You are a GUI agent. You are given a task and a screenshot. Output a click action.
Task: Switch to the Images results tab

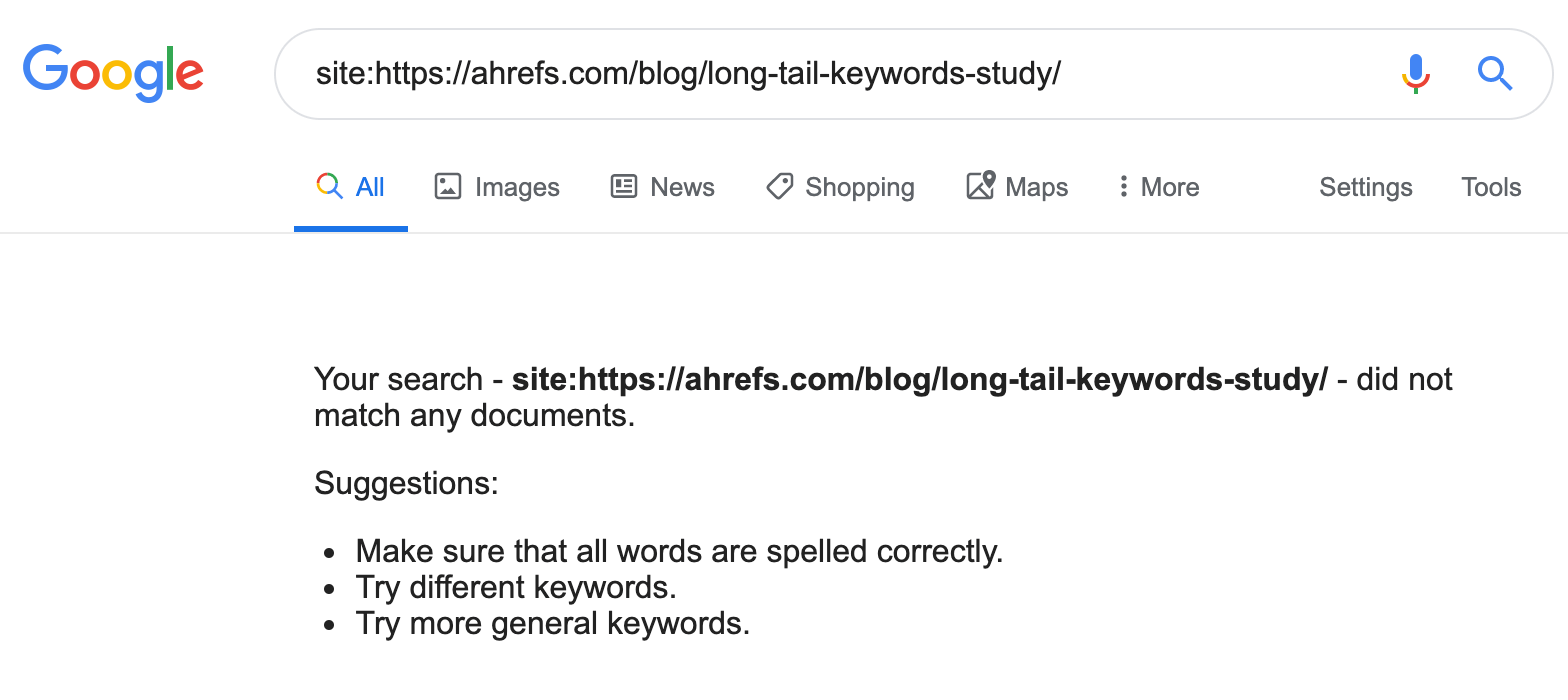click(x=517, y=187)
